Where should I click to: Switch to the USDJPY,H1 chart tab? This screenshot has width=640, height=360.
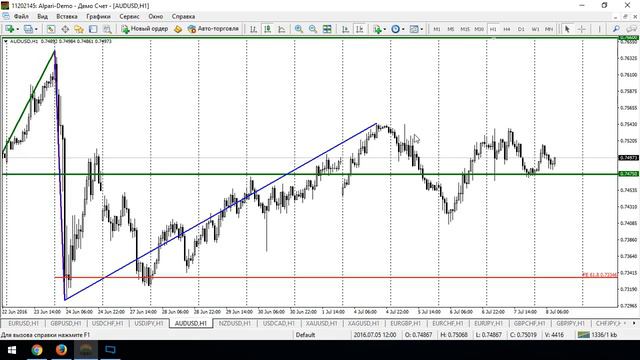(149, 323)
